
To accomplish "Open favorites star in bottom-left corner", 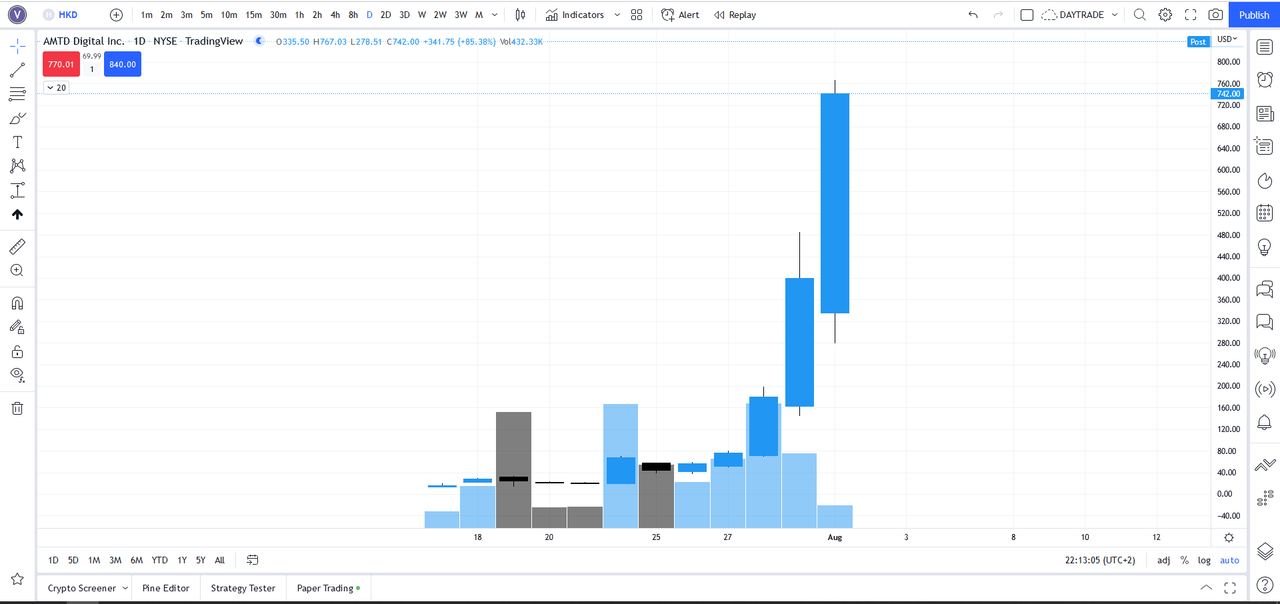I will click(17, 579).
